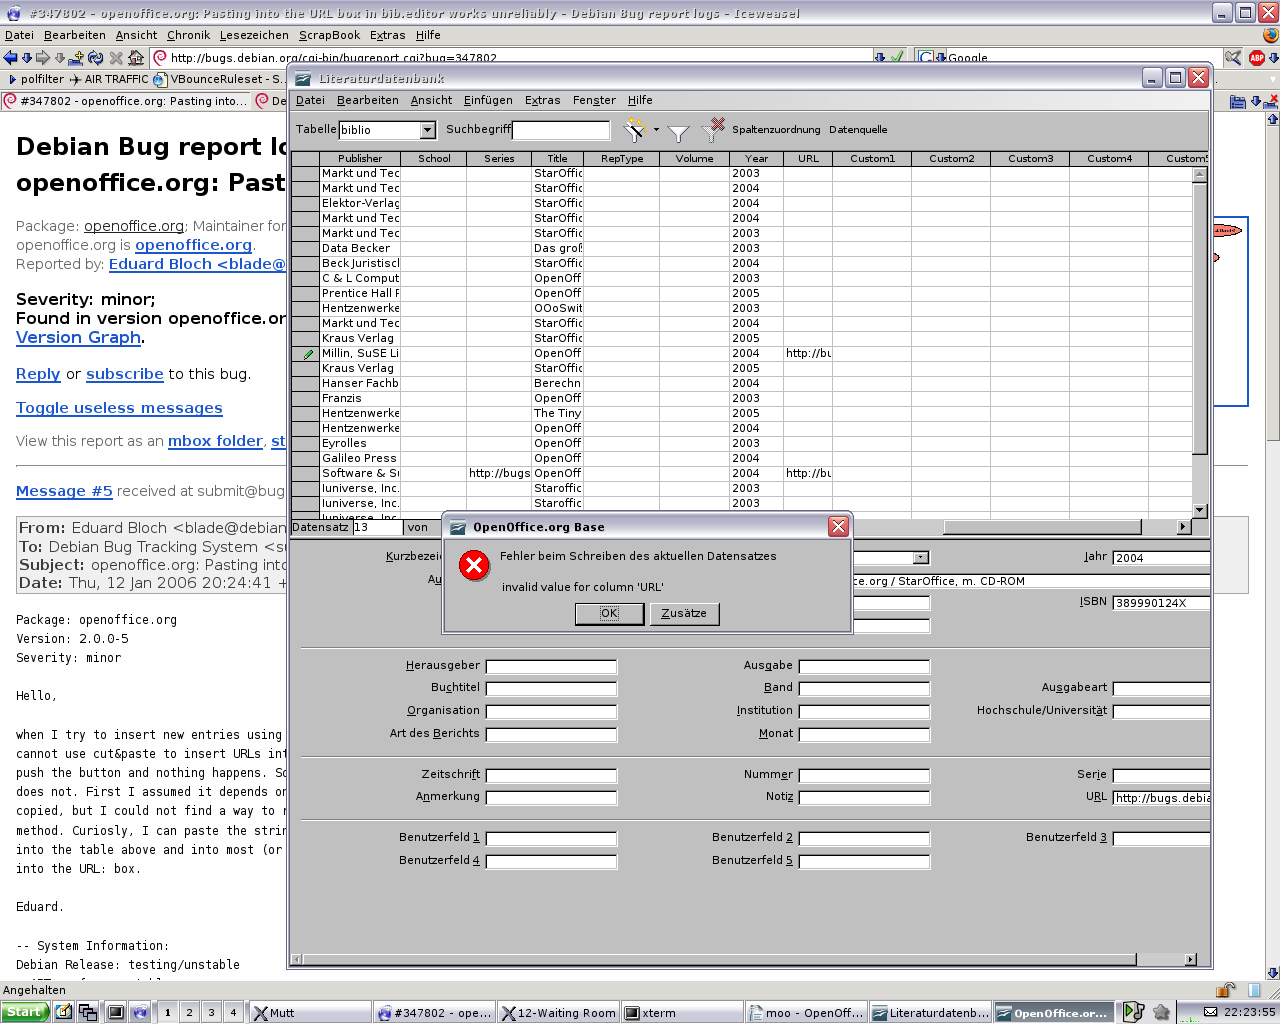
Task: Click the green go checkmark in URL bar
Action: [x=897, y=58]
